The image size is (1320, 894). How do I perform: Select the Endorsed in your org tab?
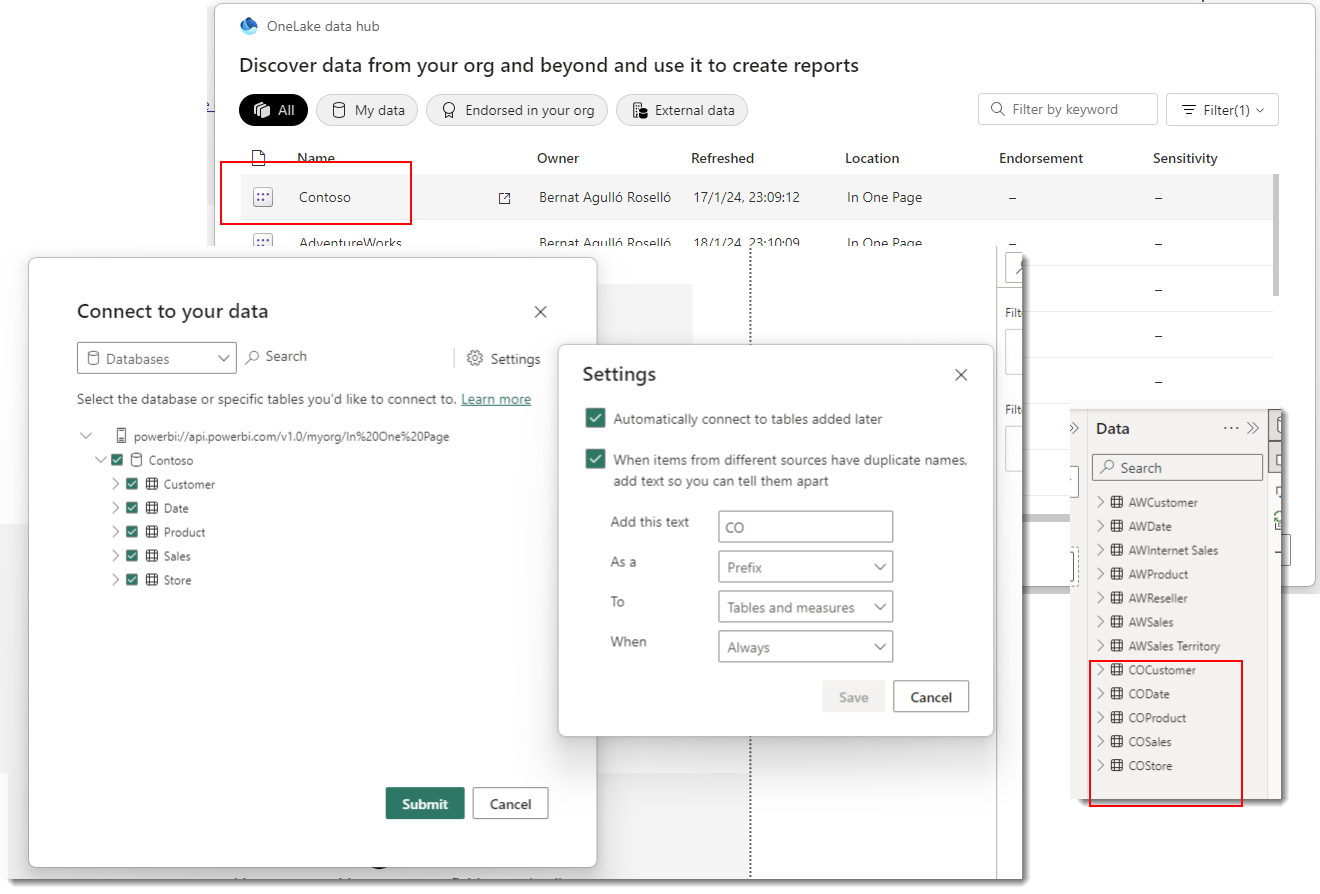(x=518, y=110)
